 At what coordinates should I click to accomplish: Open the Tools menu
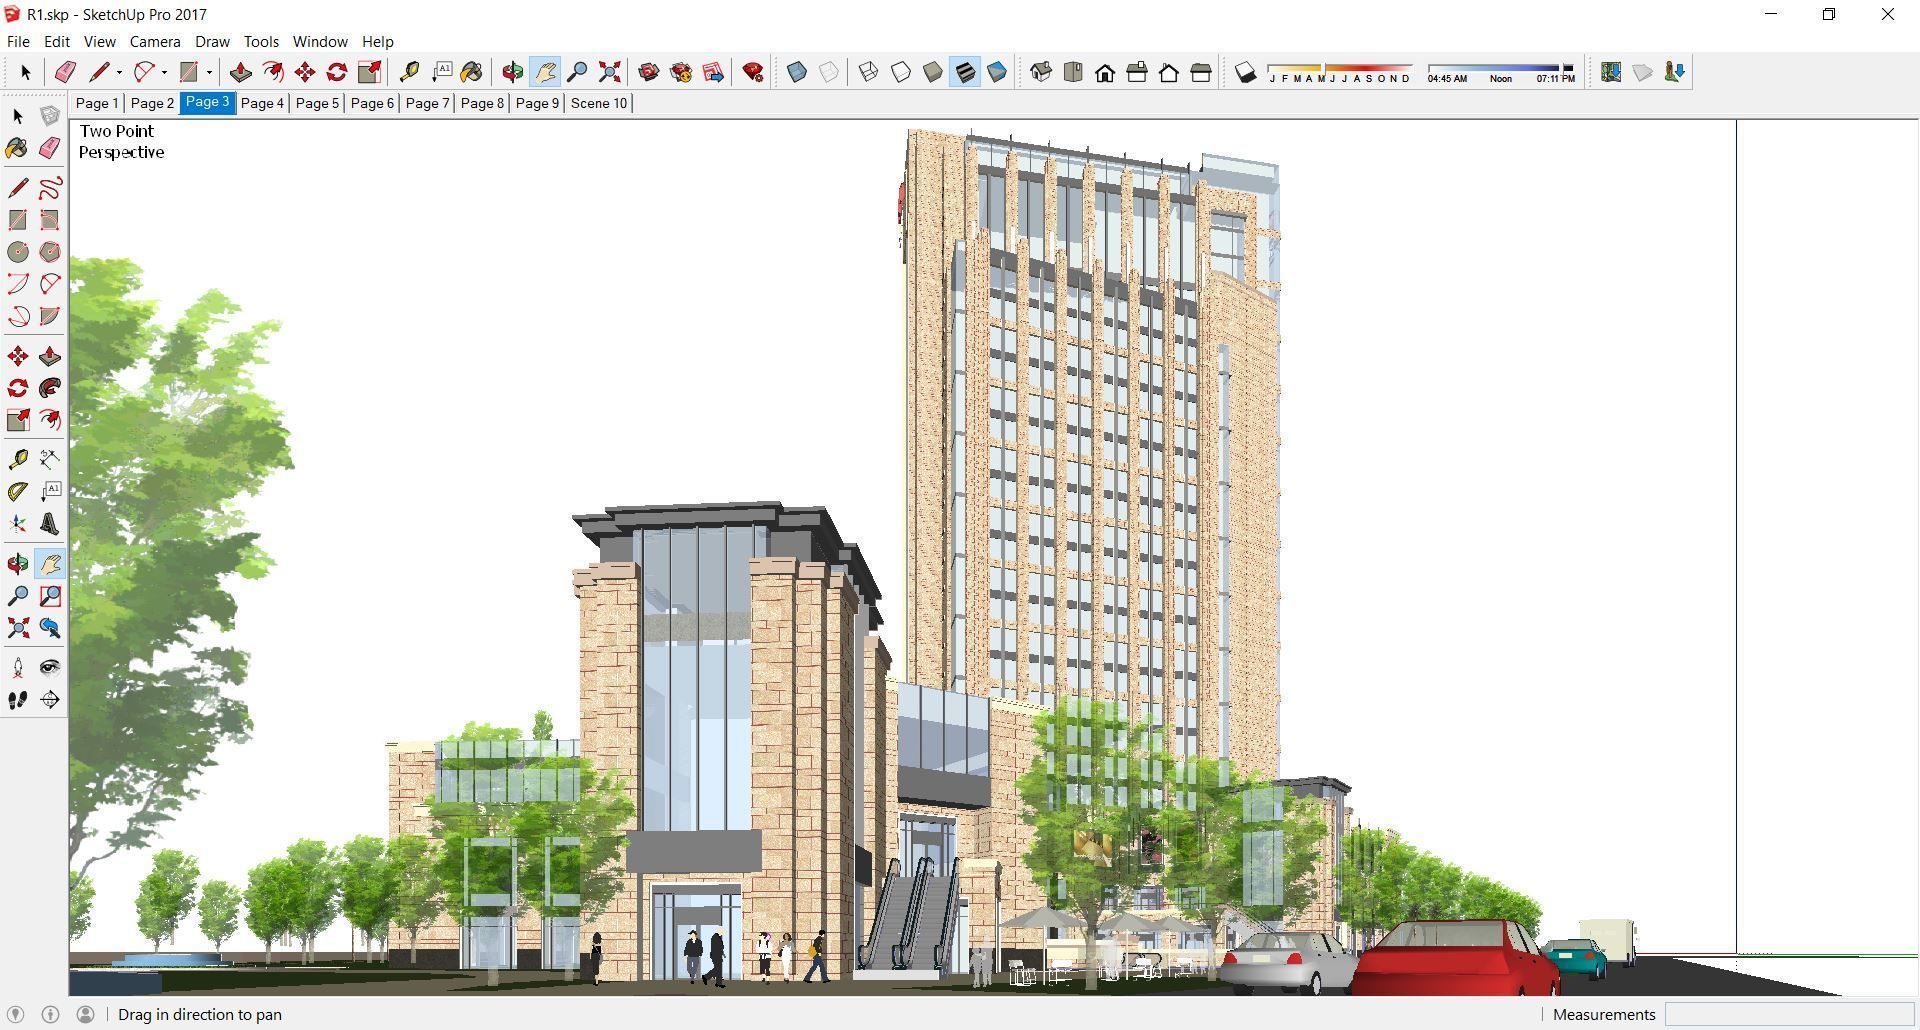(x=261, y=41)
